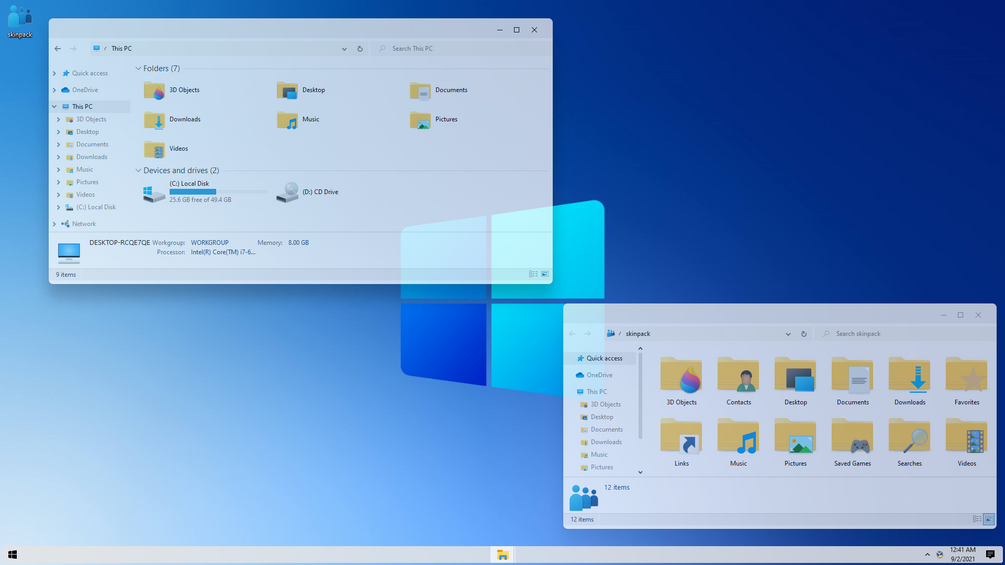Open the Saved Games folder in skinpack
Viewport: 1005px width, 565px height.
(852, 443)
